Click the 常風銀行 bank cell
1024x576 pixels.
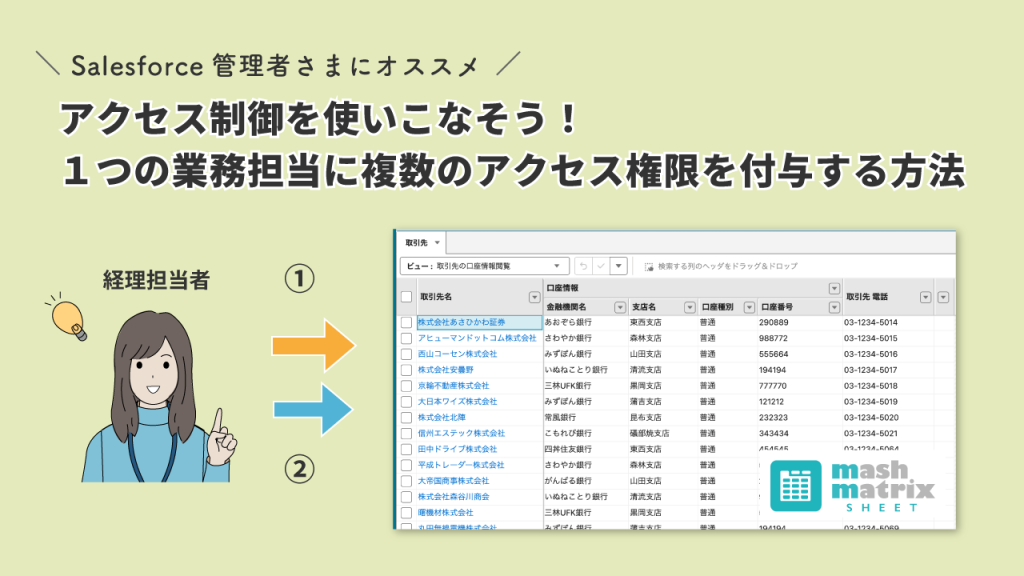pos(560,417)
